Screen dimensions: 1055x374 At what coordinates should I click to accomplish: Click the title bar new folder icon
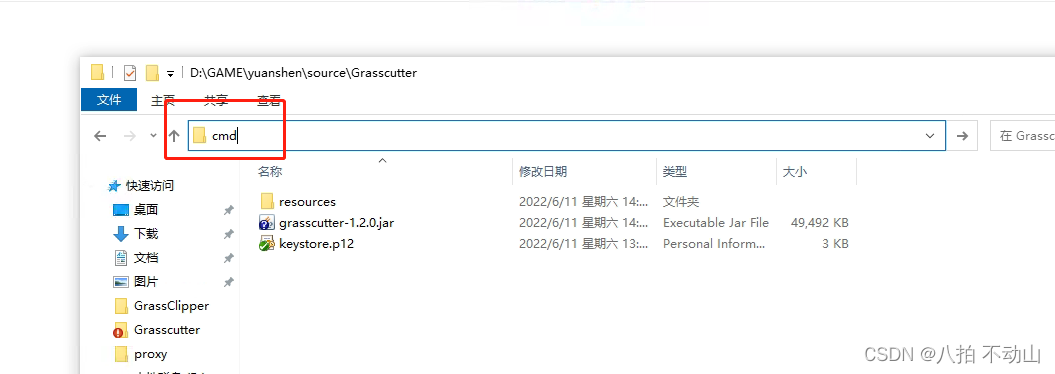click(152, 73)
